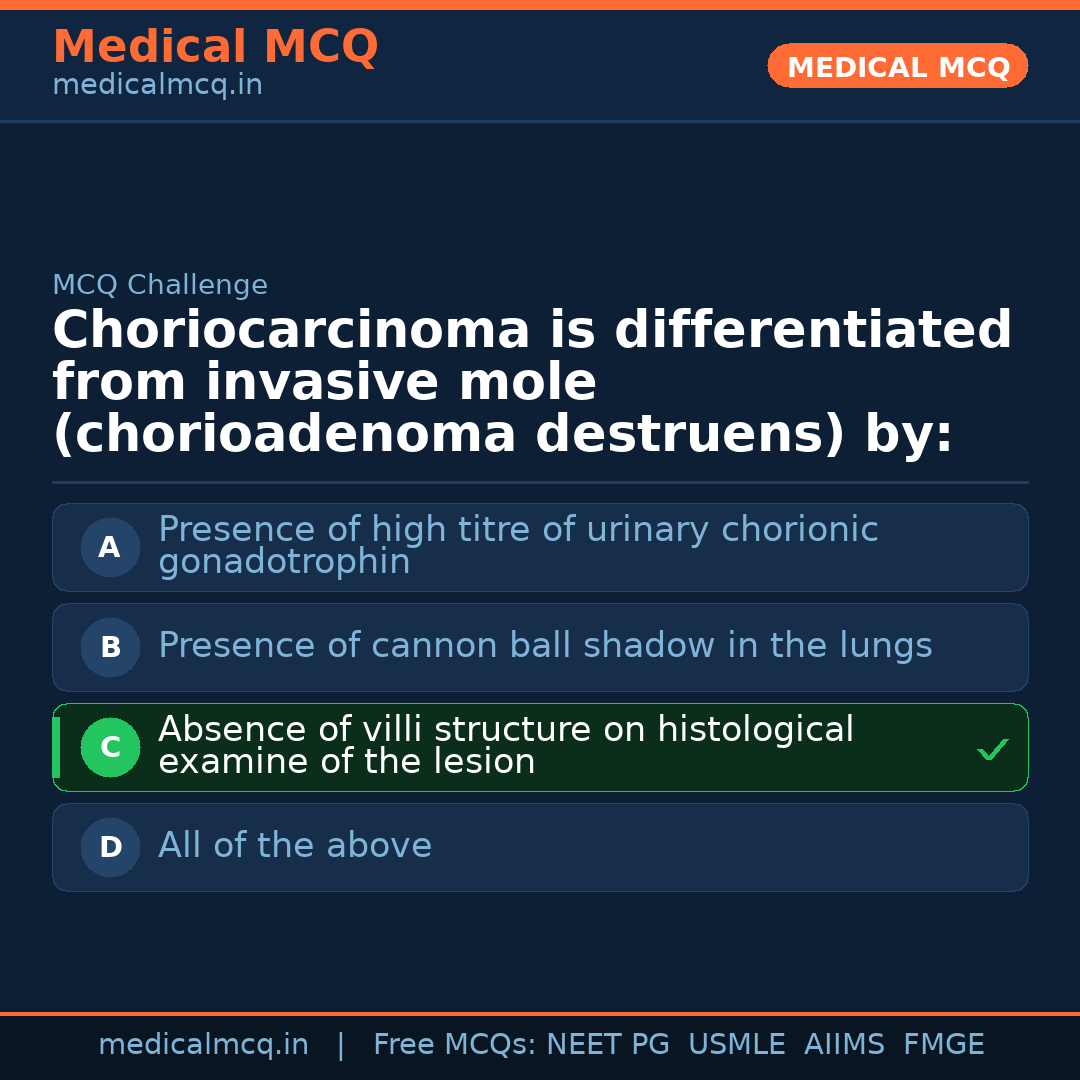1080x1080 pixels.
Task: Choose the absence of villi structure answer text
Action: point(506,746)
